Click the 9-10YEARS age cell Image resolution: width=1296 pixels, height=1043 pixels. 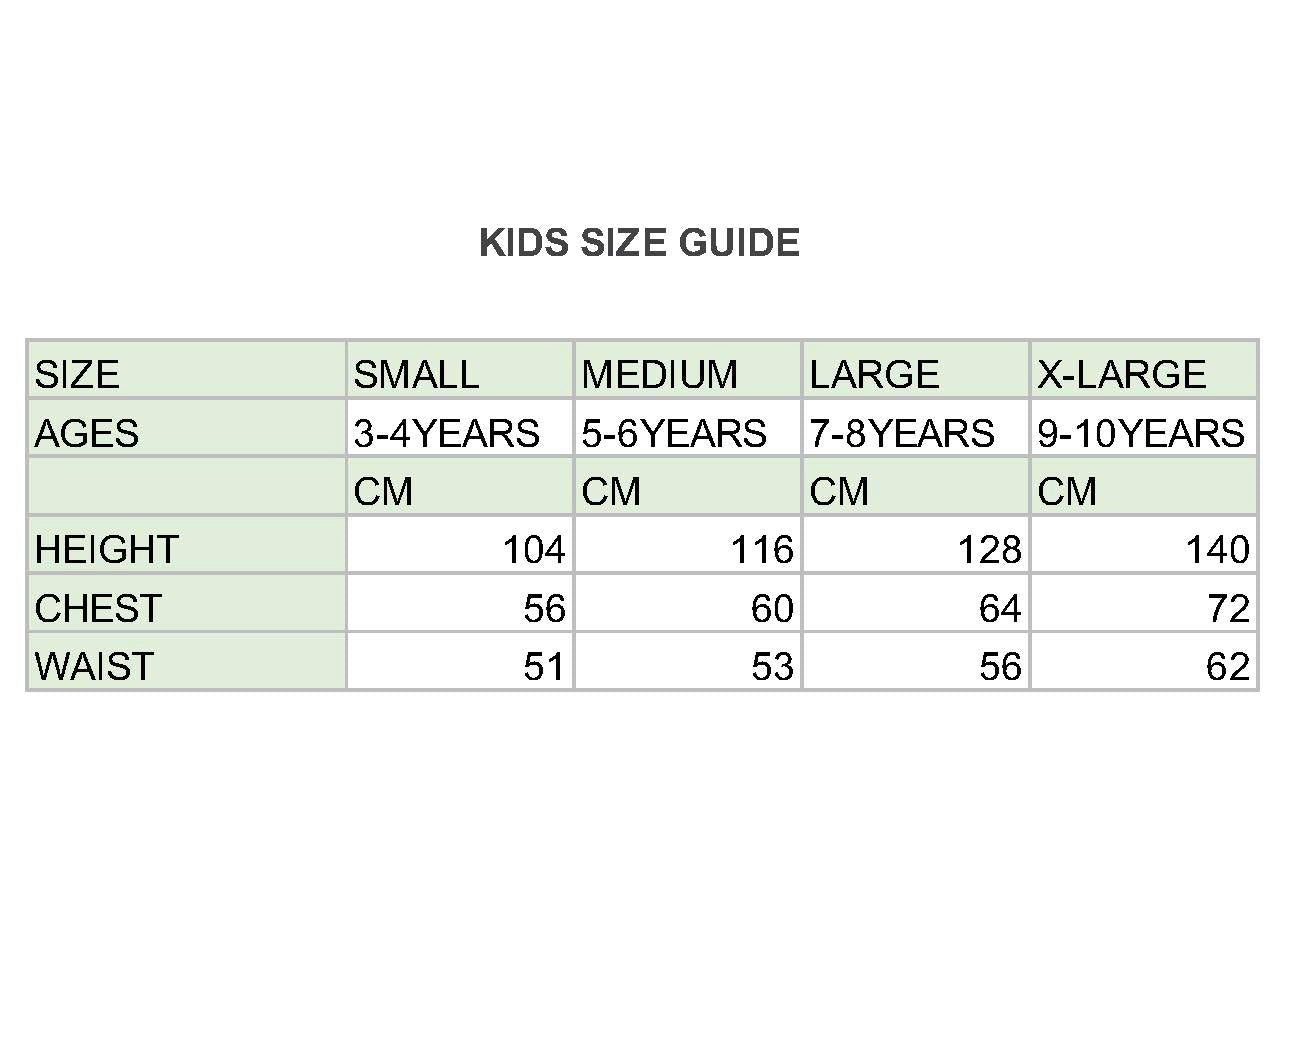(1141, 433)
